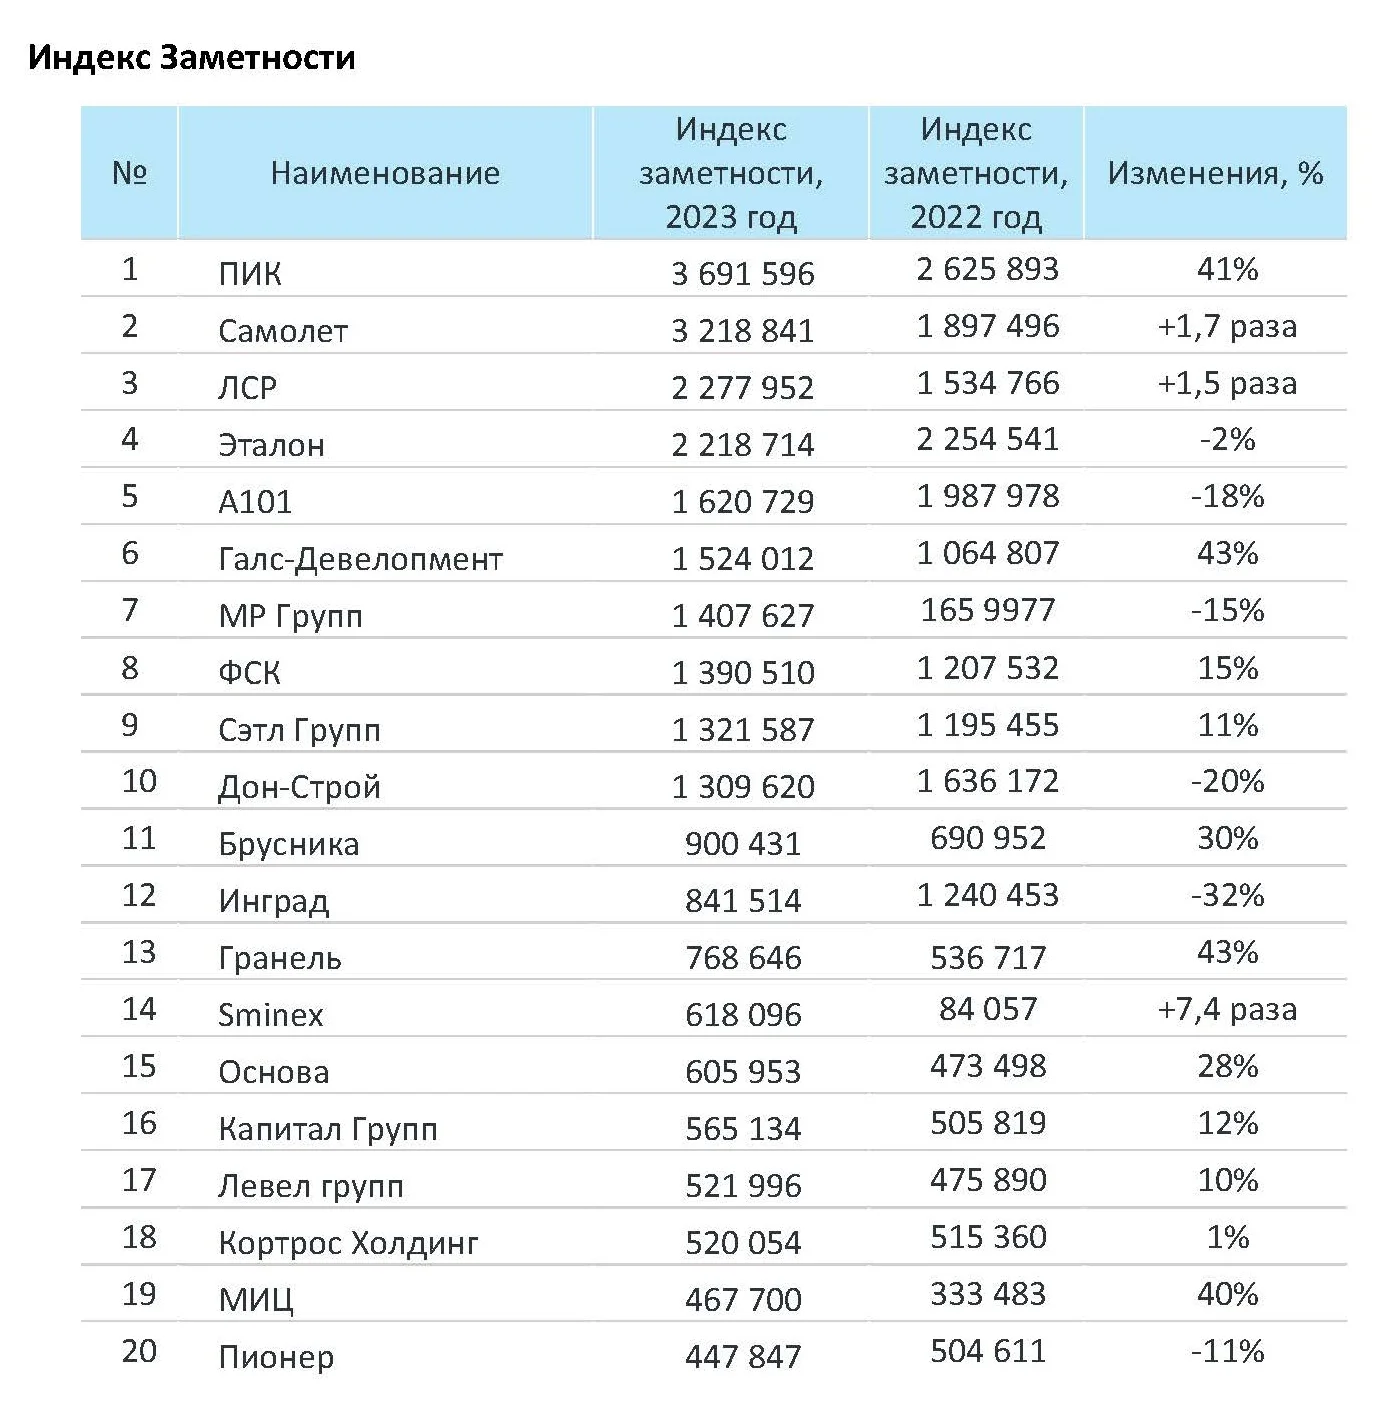Click МИЦ's 2023 value 467 700
Image resolution: width=1375 pixels, height=1405 pixels.
[743, 1299]
